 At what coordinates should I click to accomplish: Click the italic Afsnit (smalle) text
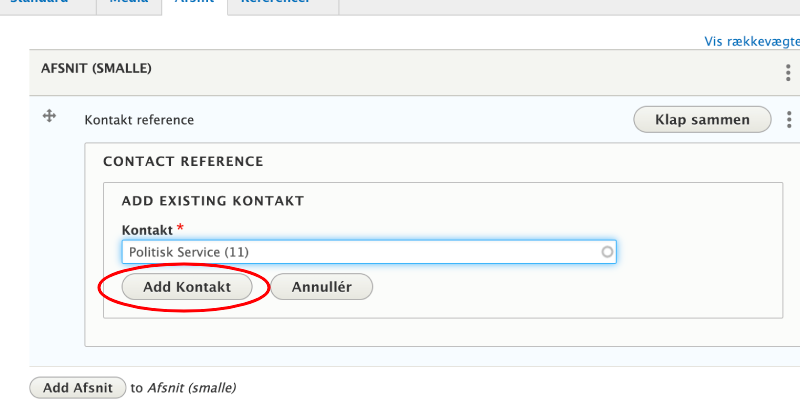tap(191, 387)
